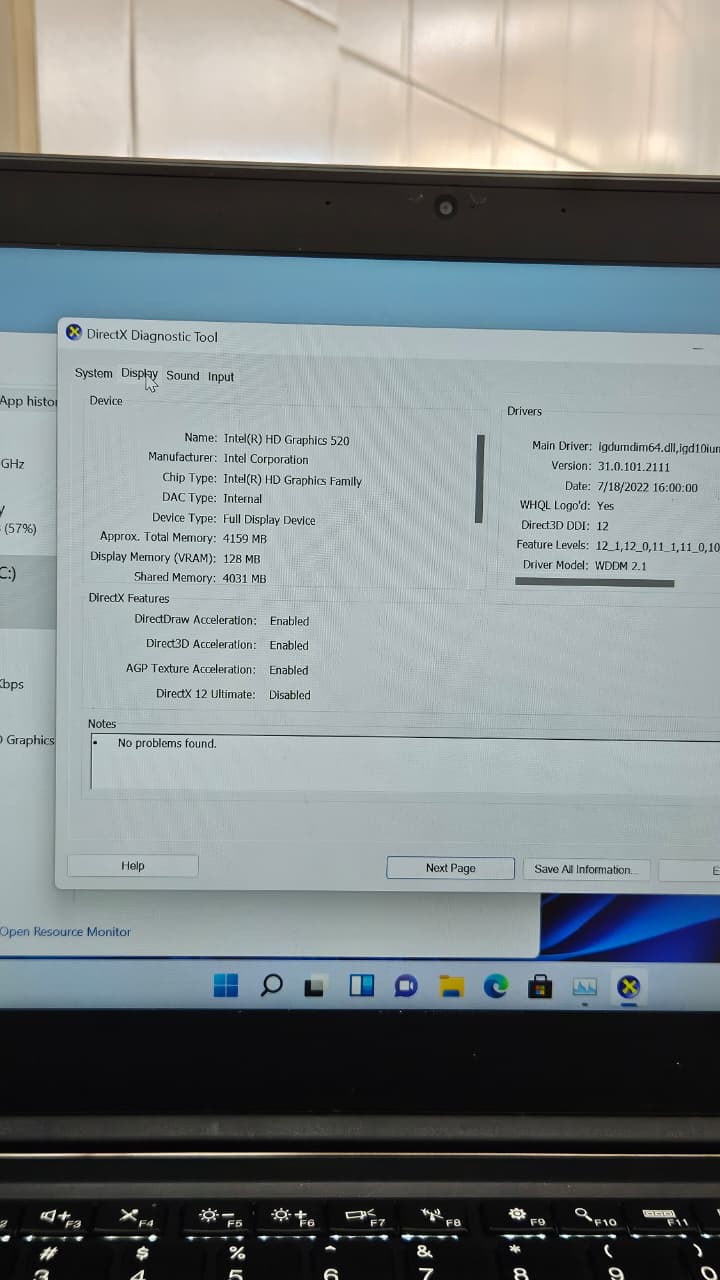Open Task View from the taskbar
720x1280 pixels.
[315, 987]
